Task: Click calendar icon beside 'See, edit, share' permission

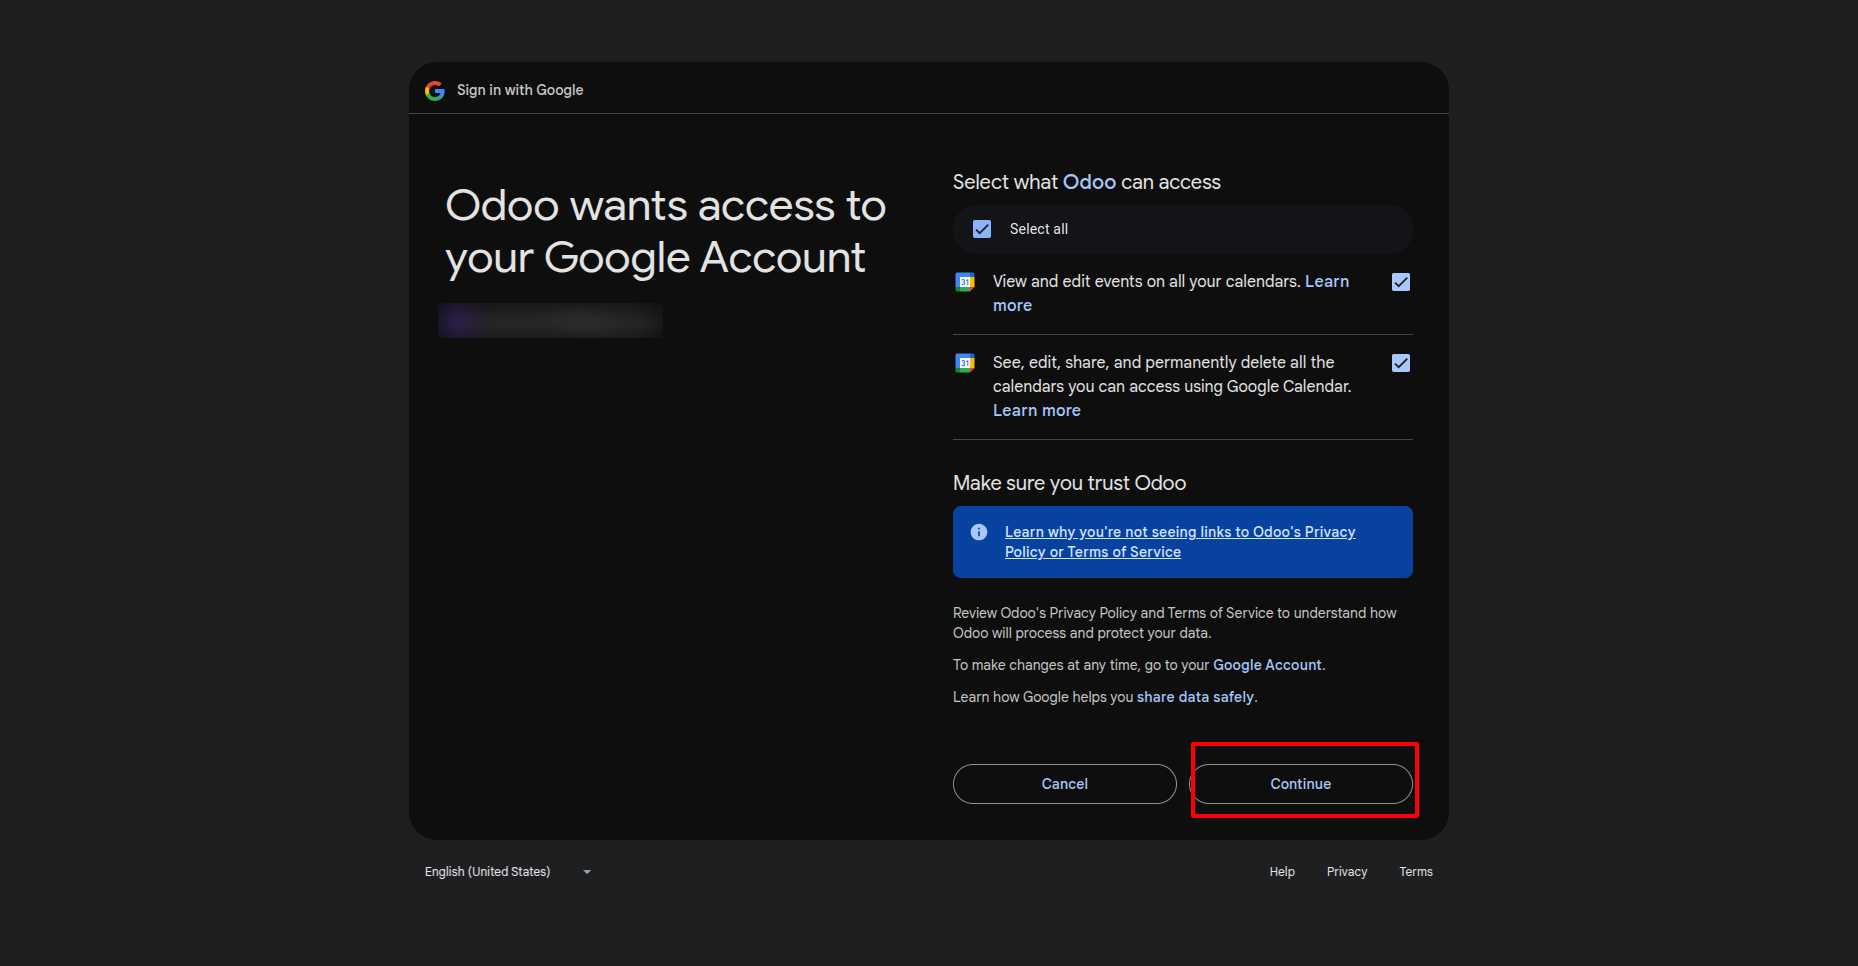Action: [x=965, y=363]
